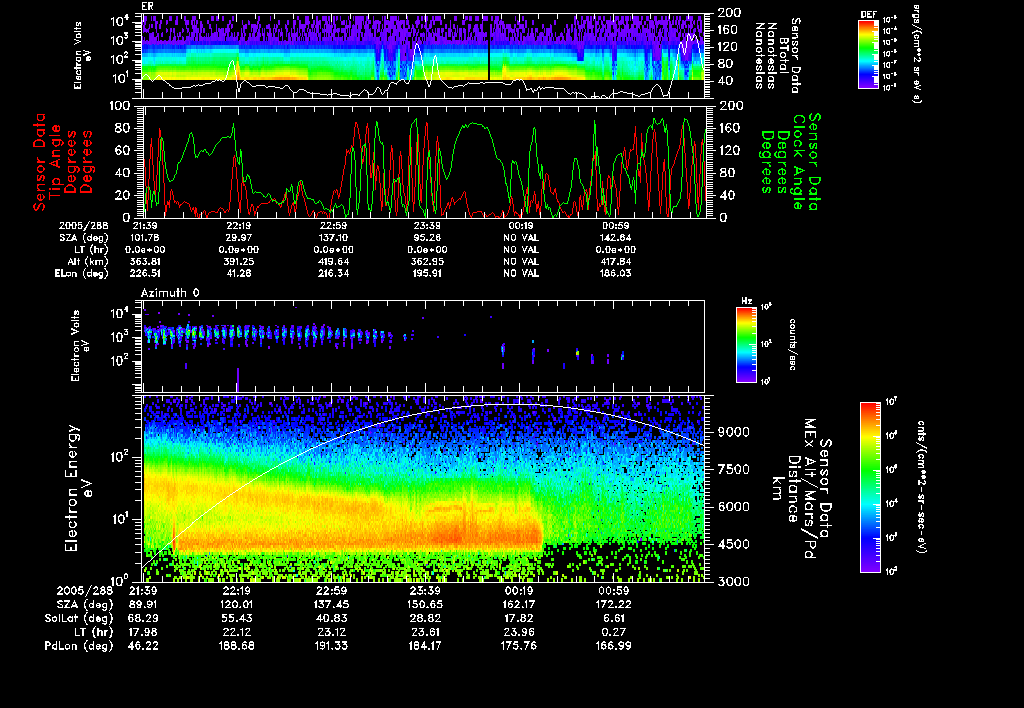Click the green "Clock Angle" axis label

click(797, 162)
